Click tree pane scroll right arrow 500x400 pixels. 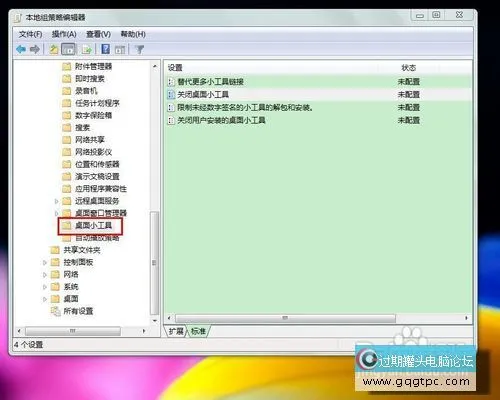click(144, 331)
